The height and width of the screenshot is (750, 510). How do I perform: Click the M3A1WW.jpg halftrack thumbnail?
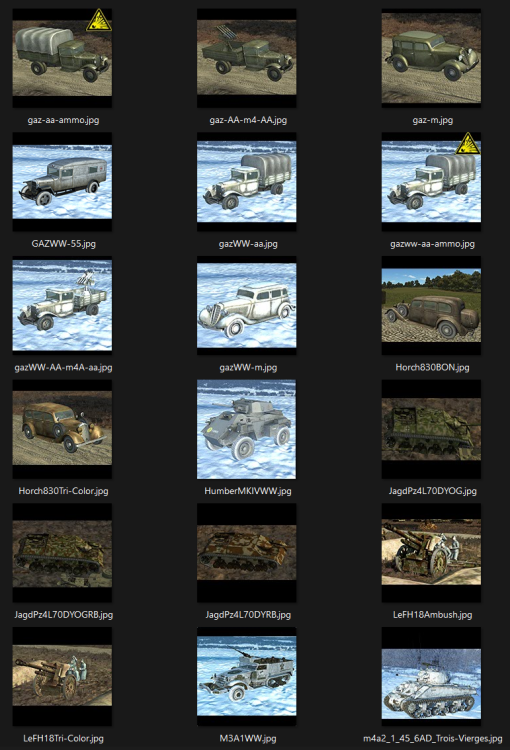coord(247,677)
